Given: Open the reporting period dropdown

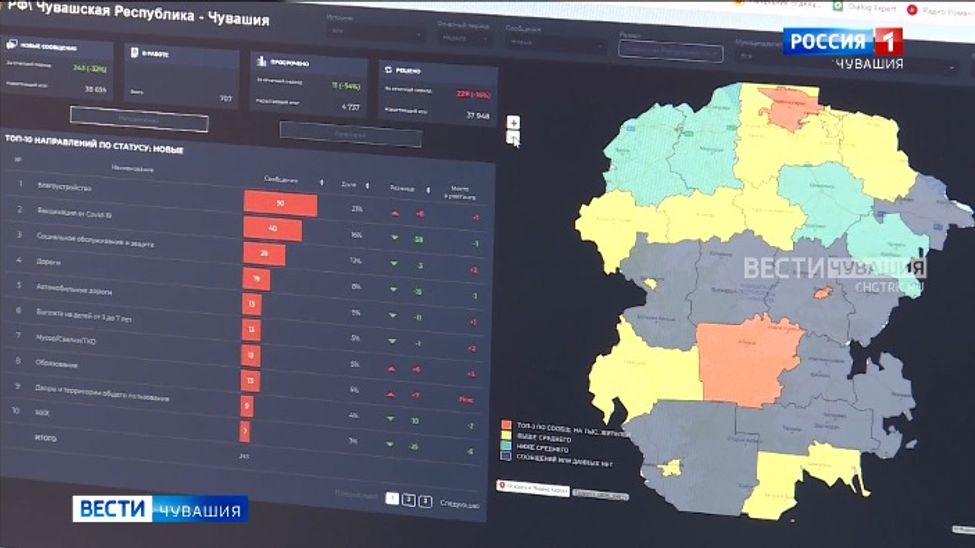Looking at the screenshot, I should click(465, 39).
